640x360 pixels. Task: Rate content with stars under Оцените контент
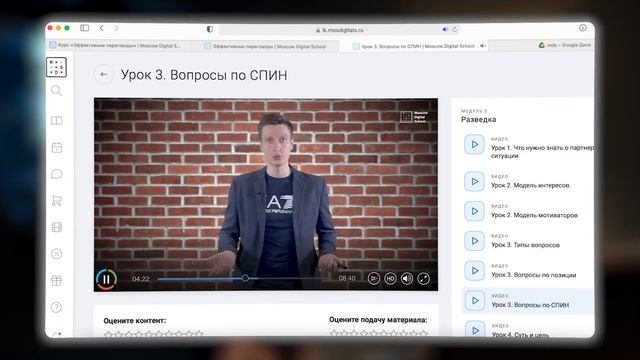[x=153, y=334]
